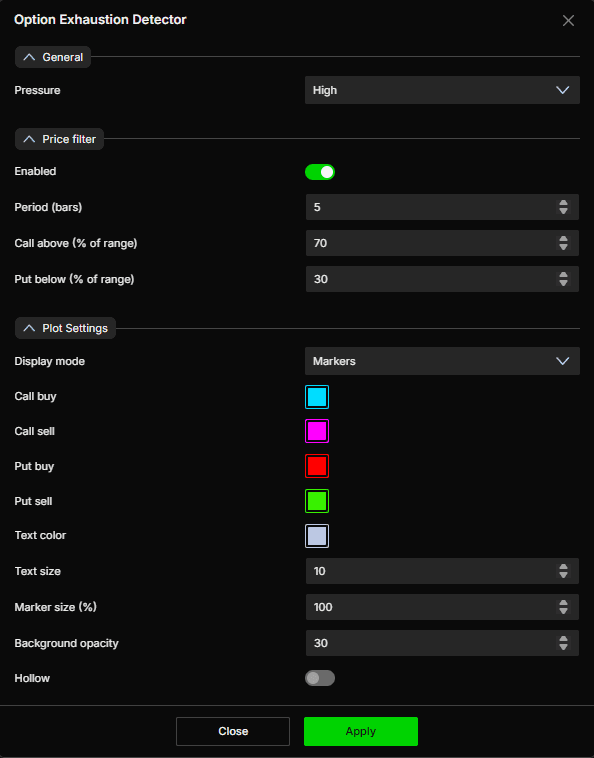This screenshot has width=594, height=758.
Task: Increase Put below value using stepper
Action: click(x=564, y=275)
